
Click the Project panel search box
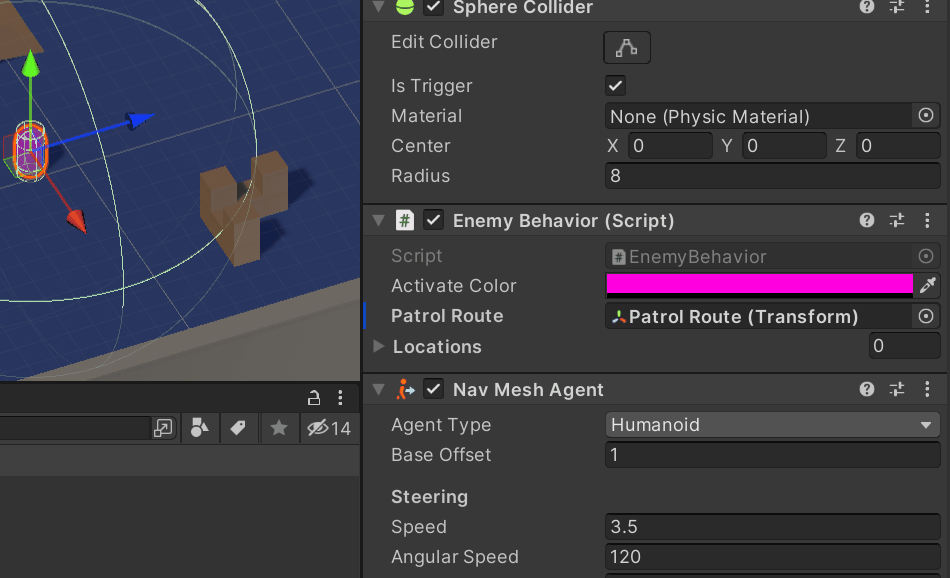click(75, 428)
